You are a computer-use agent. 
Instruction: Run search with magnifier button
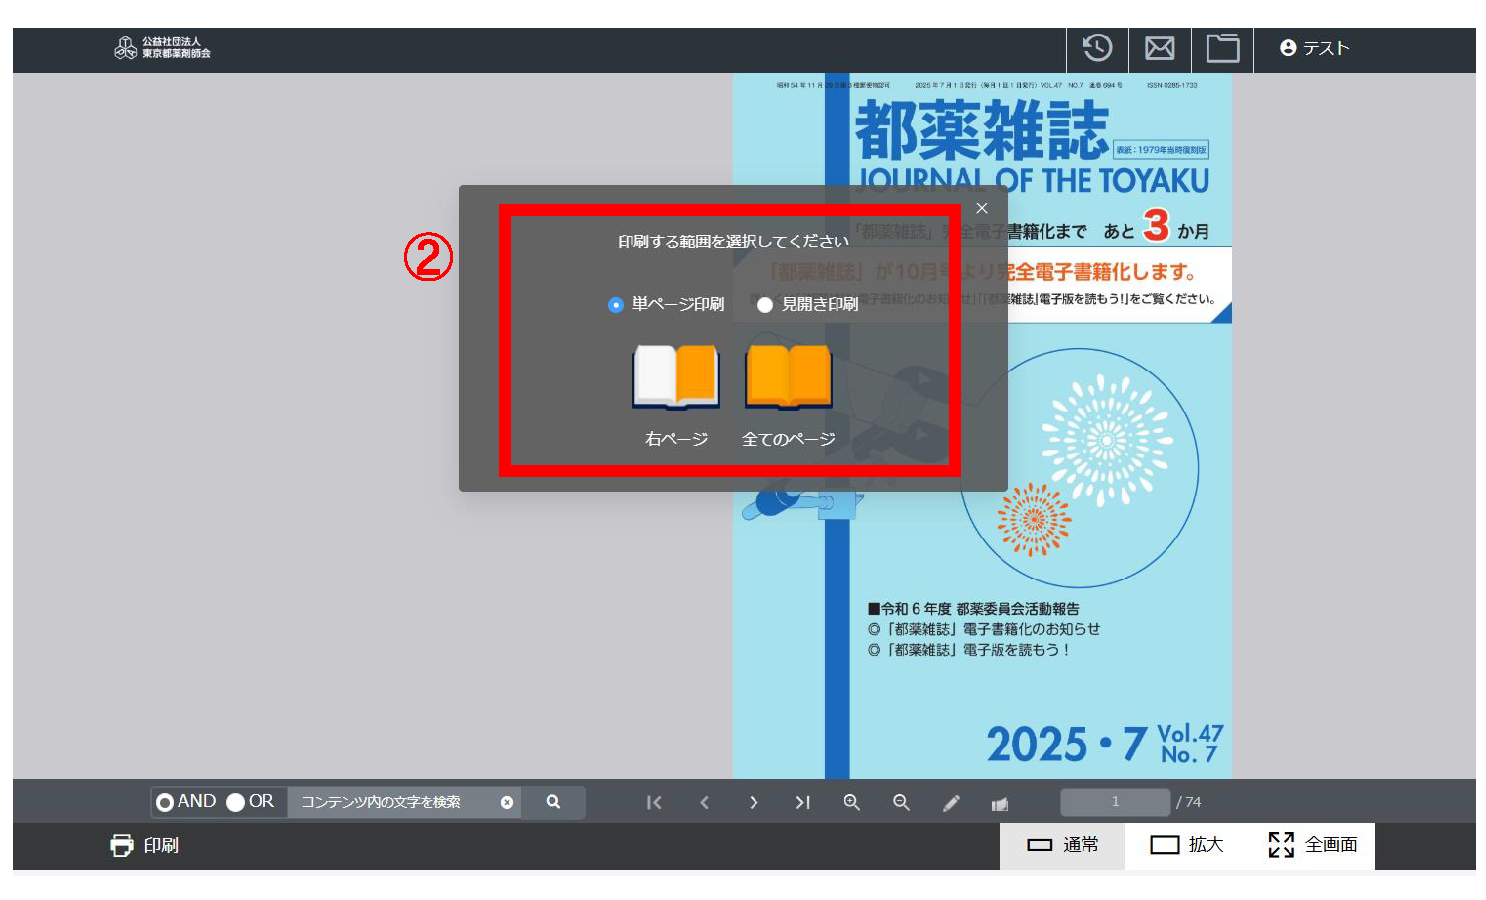[x=553, y=802]
